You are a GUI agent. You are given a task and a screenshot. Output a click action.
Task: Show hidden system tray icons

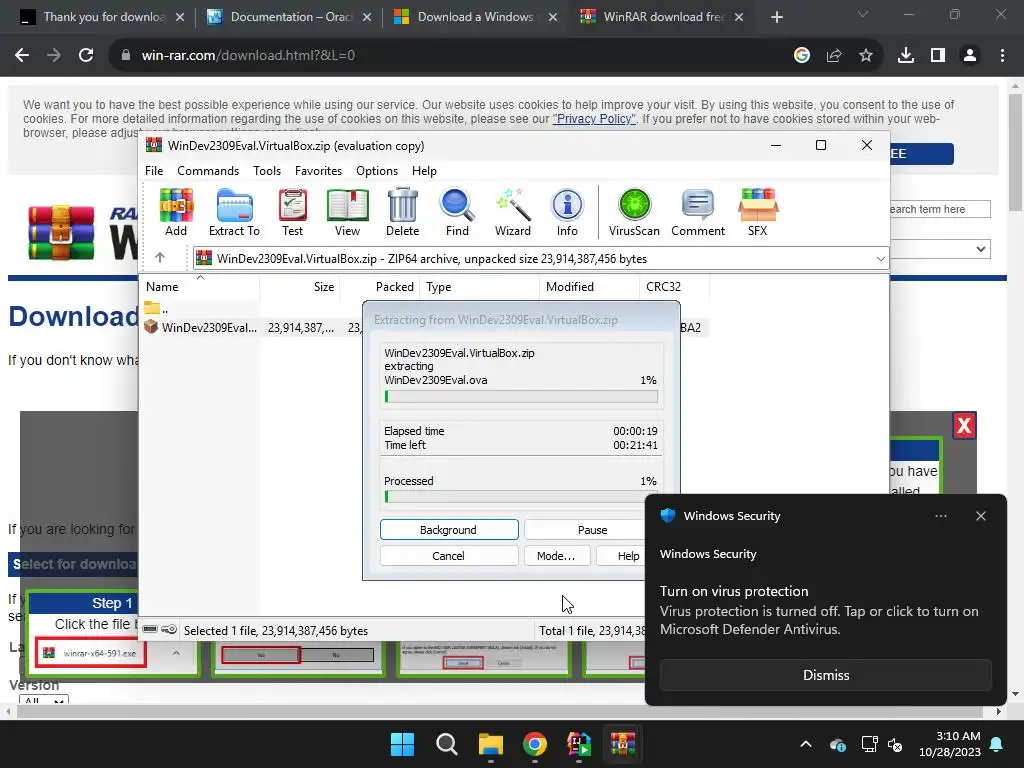pyautogui.click(x=806, y=744)
